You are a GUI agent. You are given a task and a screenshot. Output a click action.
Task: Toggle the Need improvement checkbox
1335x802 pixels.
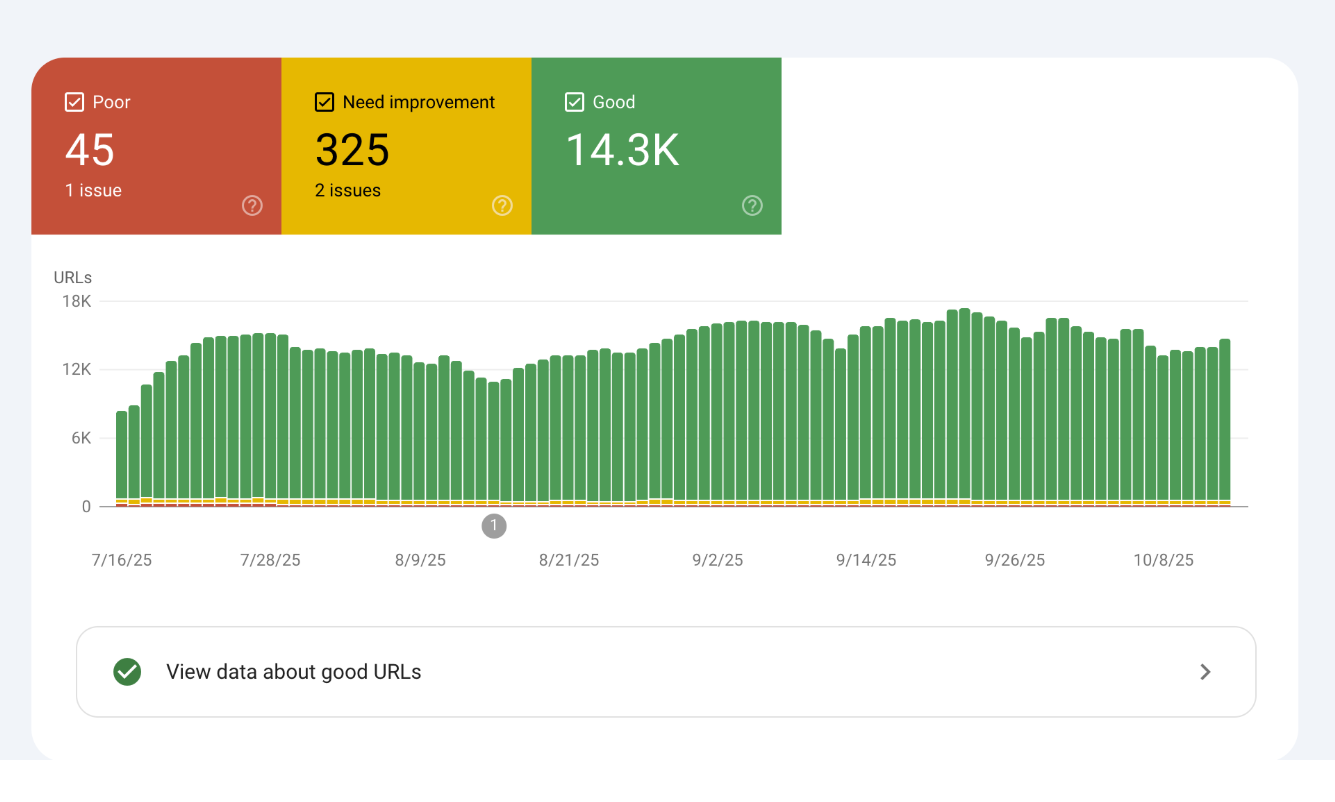324,102
